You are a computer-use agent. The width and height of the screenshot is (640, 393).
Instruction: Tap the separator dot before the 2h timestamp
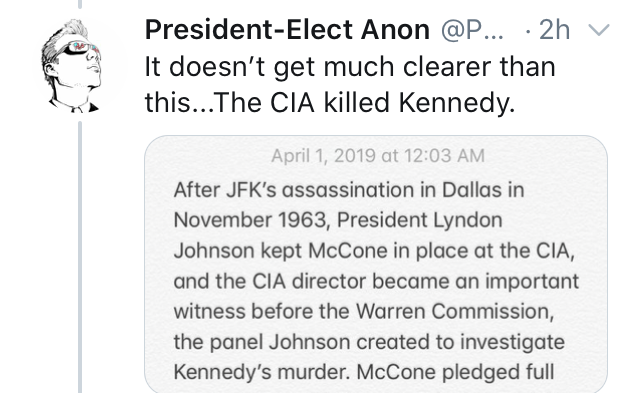tap(529, 31)
